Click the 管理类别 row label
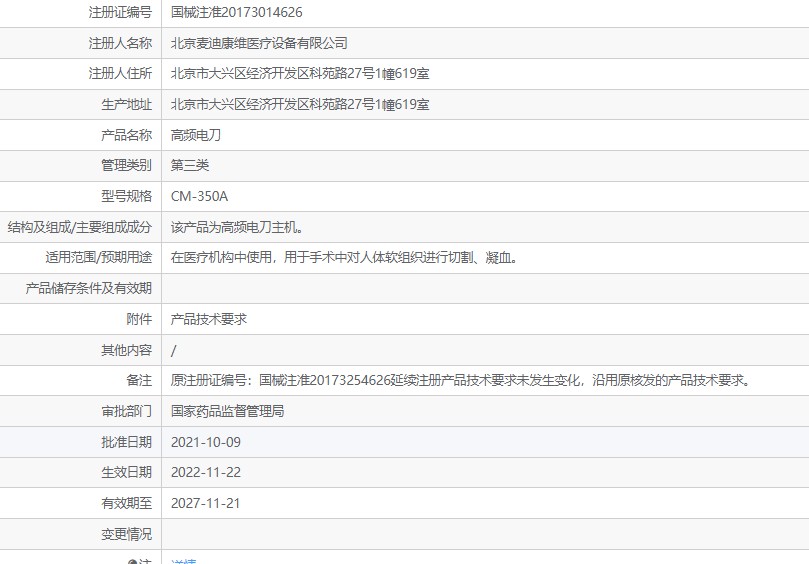This screenshot has width=809, height=564. click(x=126, y=166)
